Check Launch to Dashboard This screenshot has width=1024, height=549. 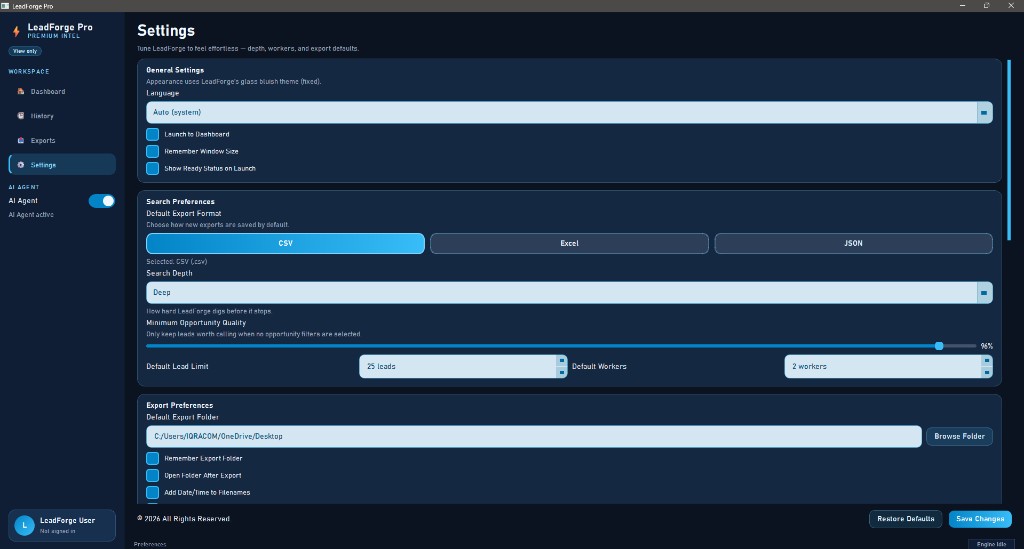152,134
